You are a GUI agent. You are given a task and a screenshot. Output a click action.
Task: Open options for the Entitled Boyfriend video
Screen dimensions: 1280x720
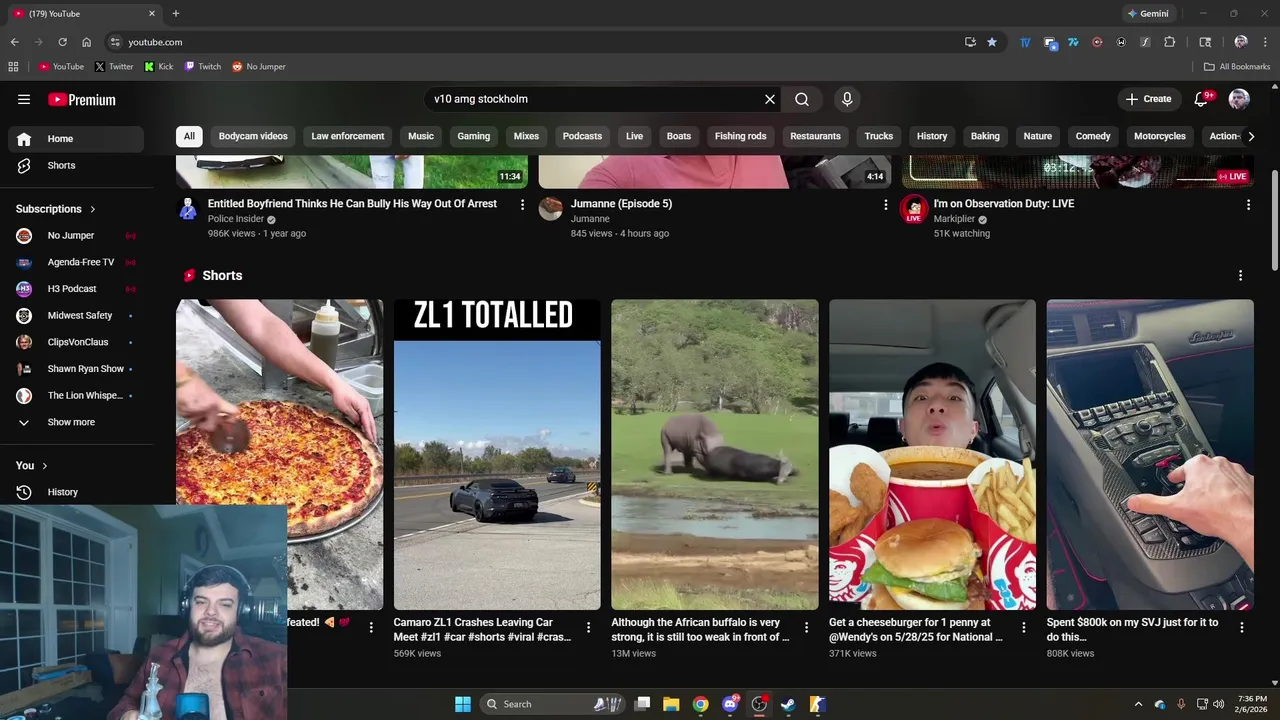(x=522, y=204)
